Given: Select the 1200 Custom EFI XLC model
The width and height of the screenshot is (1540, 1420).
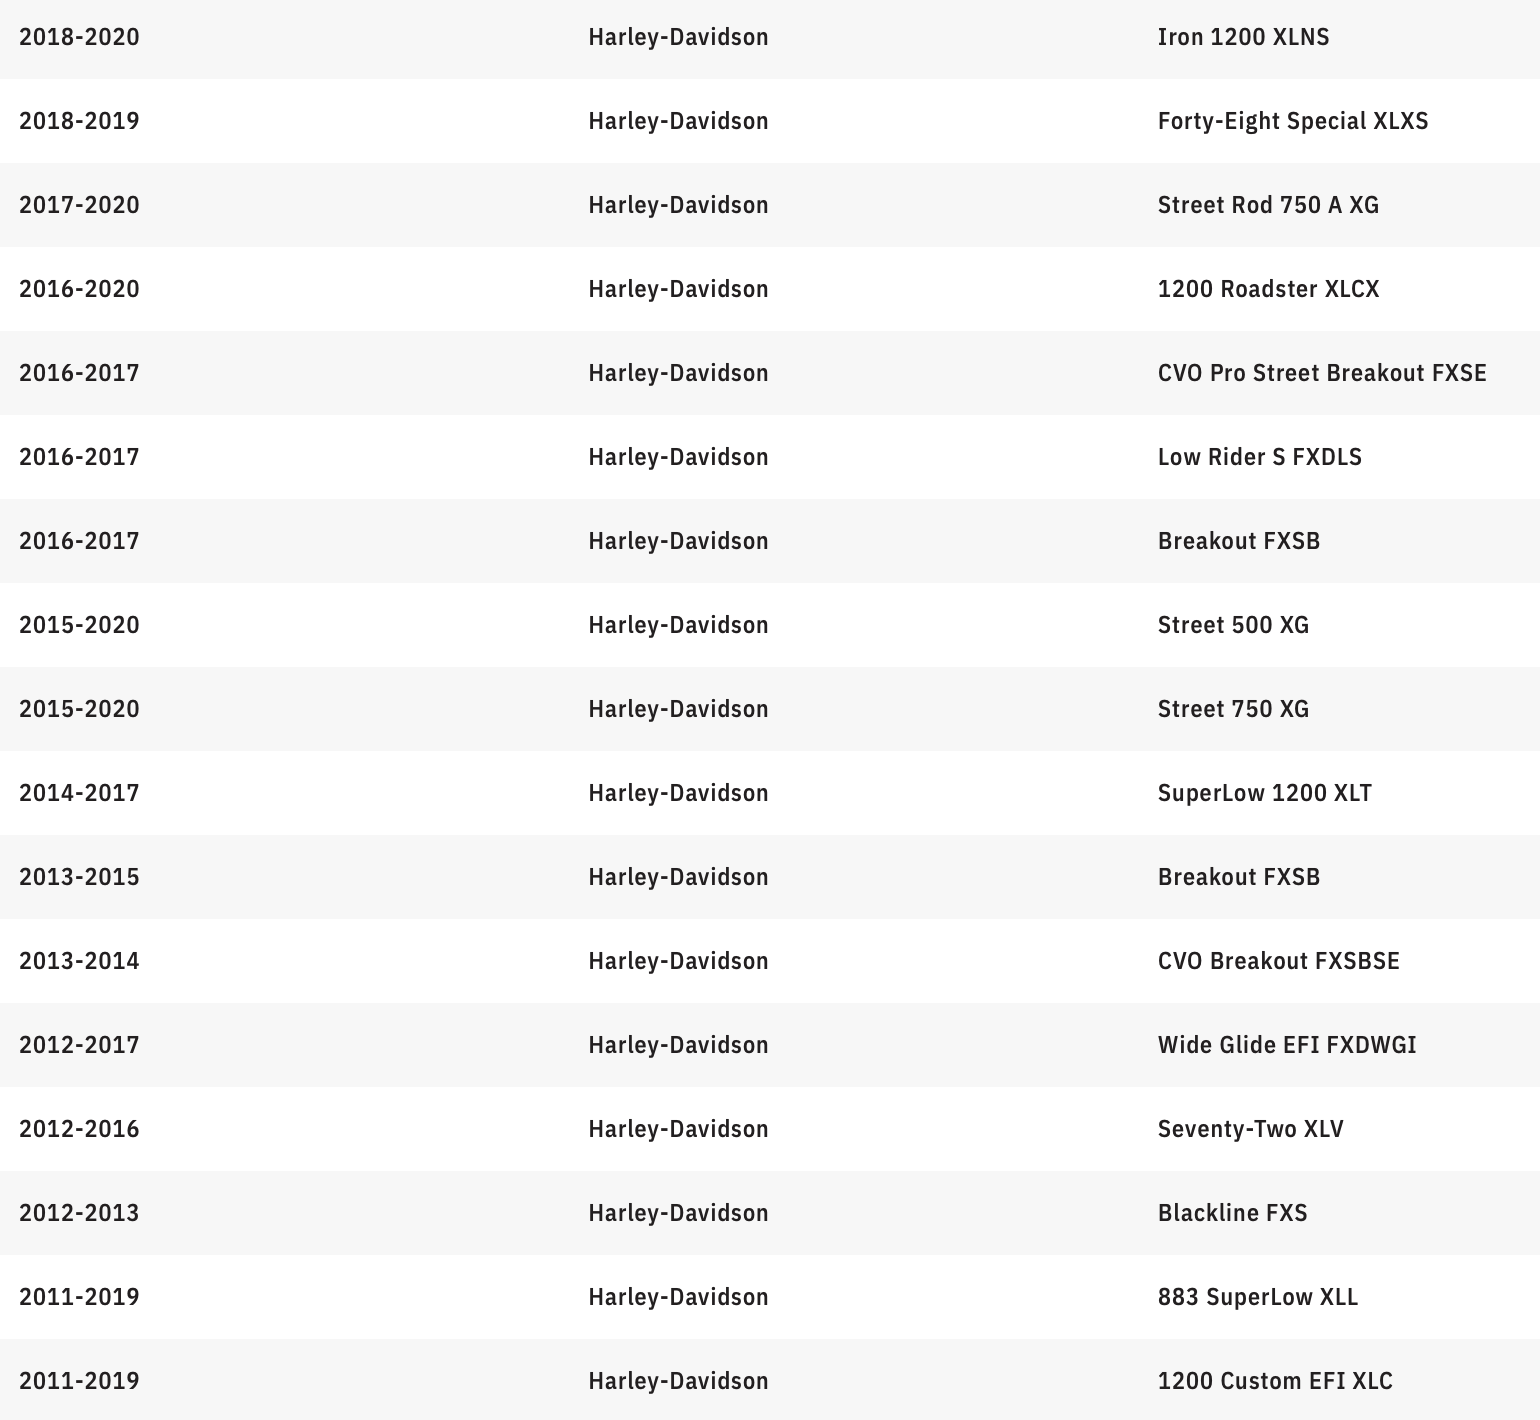Looking at the screenshot, I should click(1274, 1382).
